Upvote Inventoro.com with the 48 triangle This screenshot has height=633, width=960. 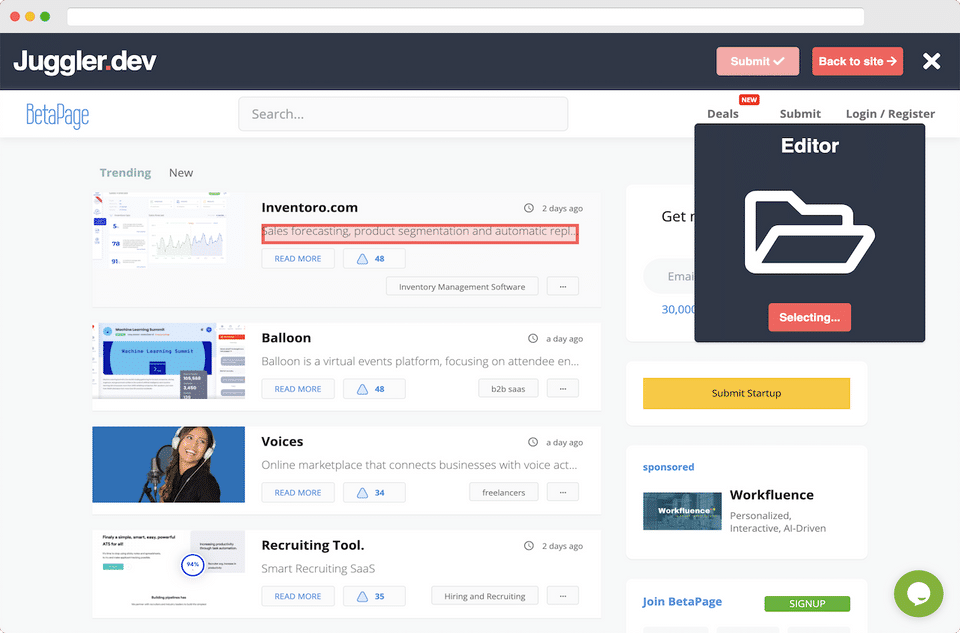click(x=373, y=258)
